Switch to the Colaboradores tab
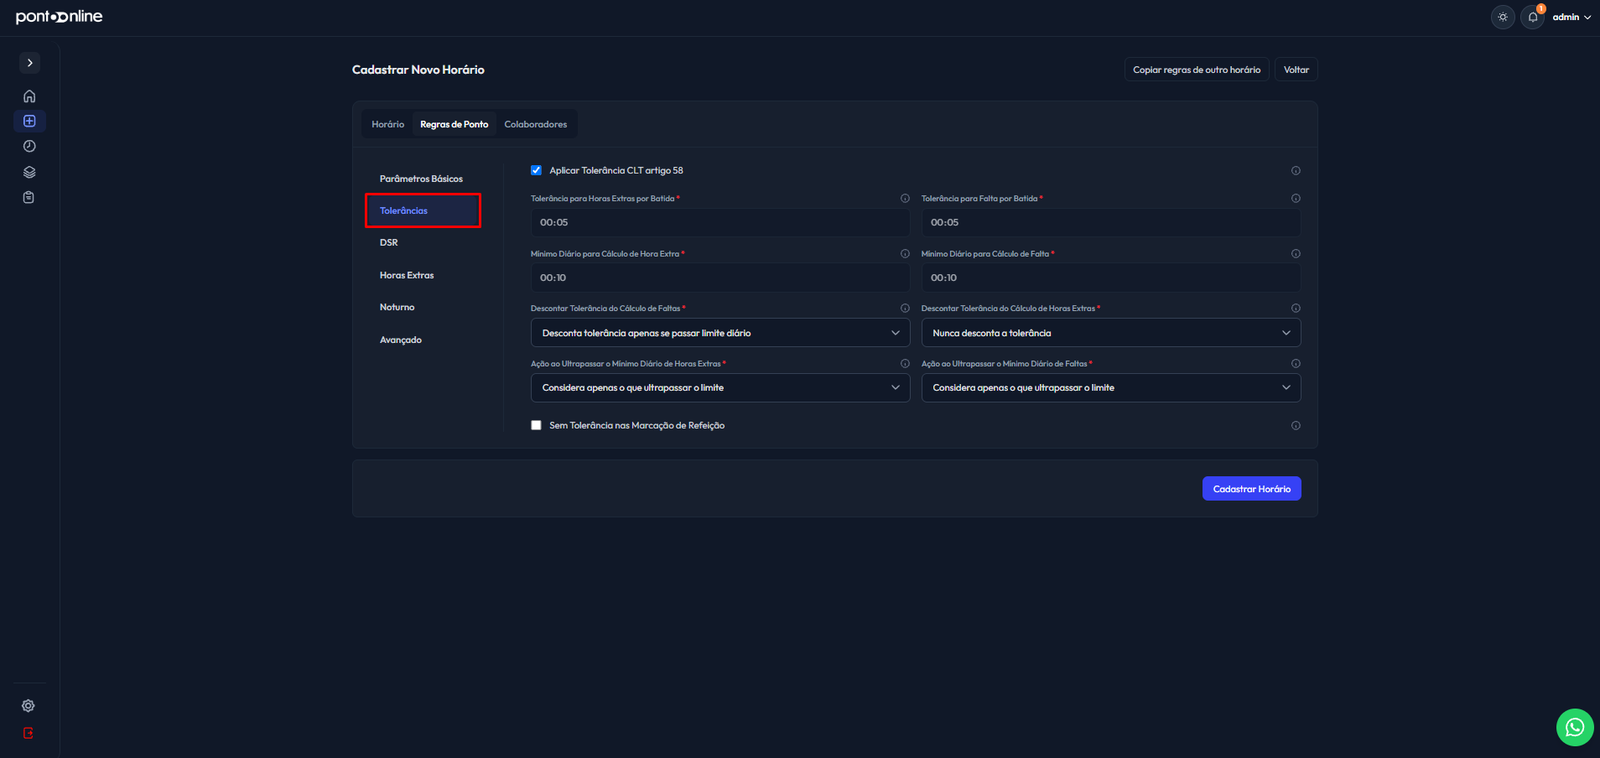The image size is (1600, 758). (535, 124)
